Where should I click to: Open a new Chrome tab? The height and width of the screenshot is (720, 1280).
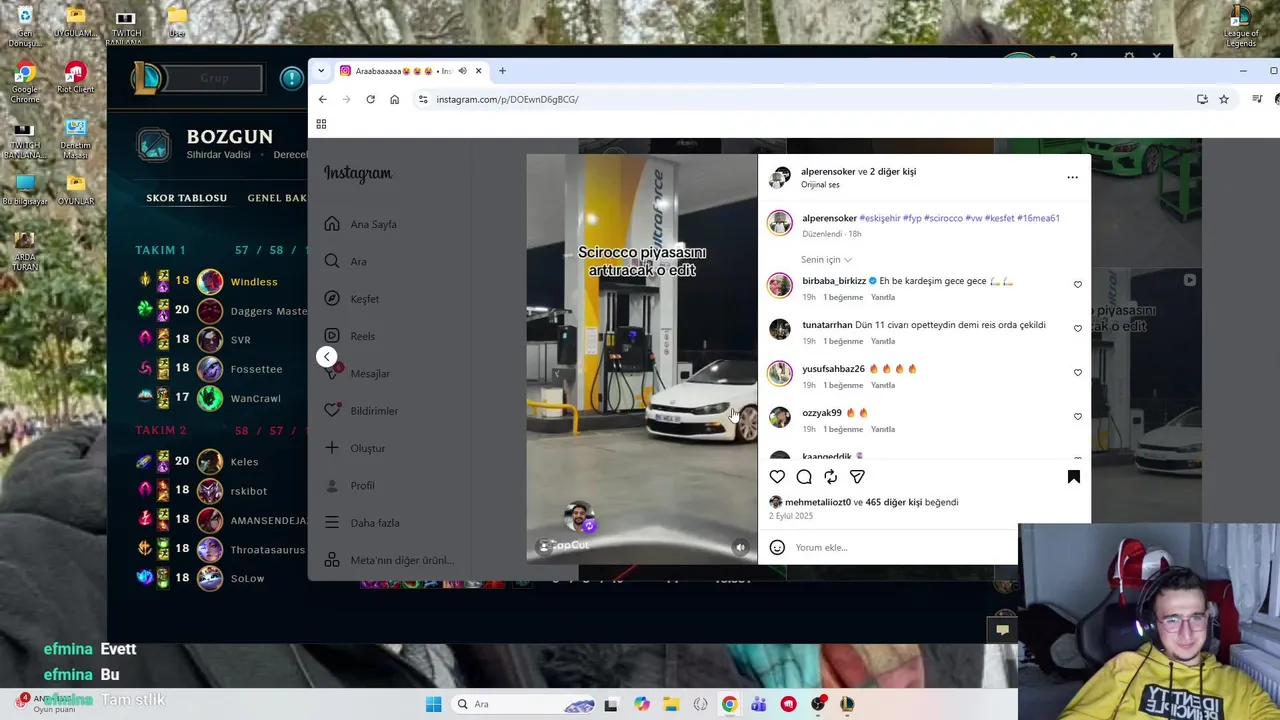pos(502,71)
